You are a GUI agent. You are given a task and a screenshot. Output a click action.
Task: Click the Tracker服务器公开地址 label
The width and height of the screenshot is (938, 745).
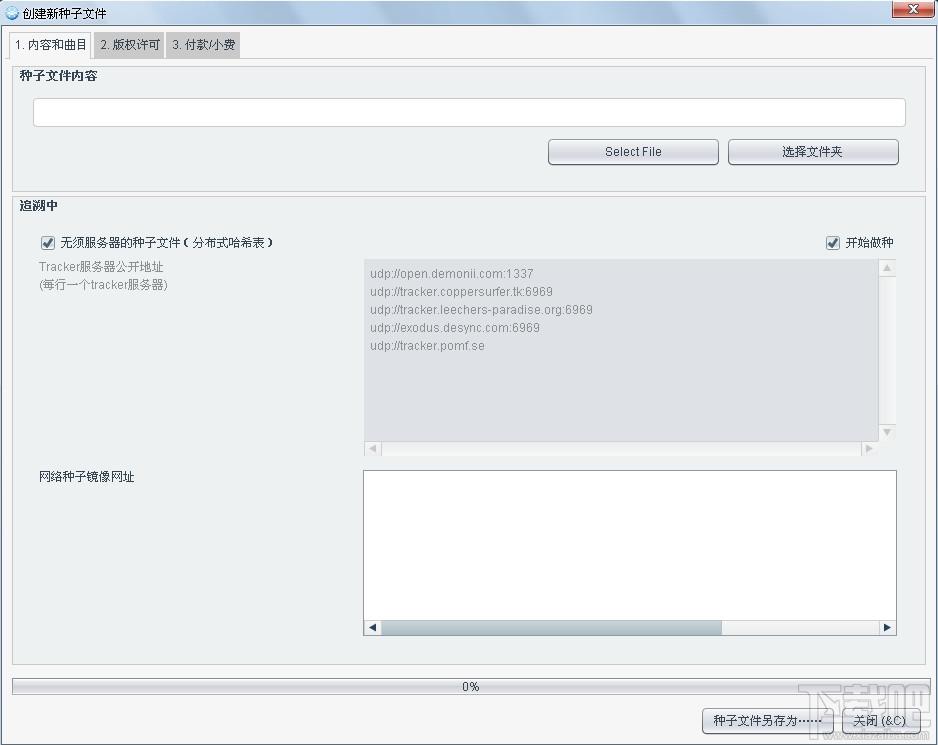coord(101,267)
